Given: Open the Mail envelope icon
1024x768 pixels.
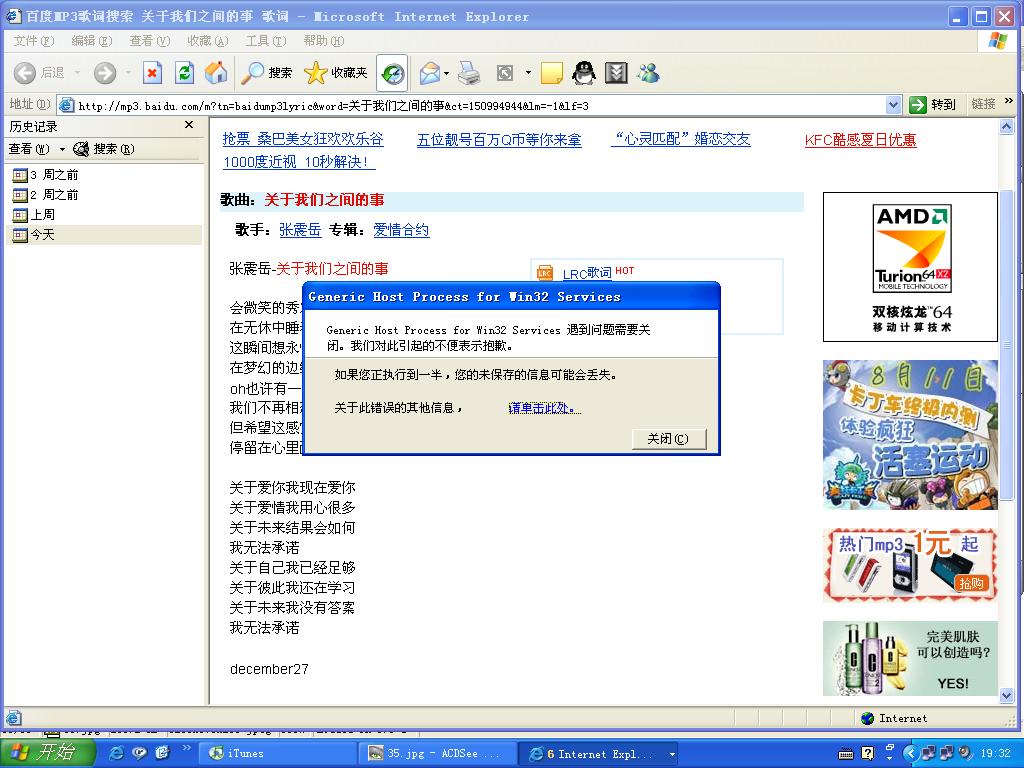Looking at the screenshot, I should [430, 72].
